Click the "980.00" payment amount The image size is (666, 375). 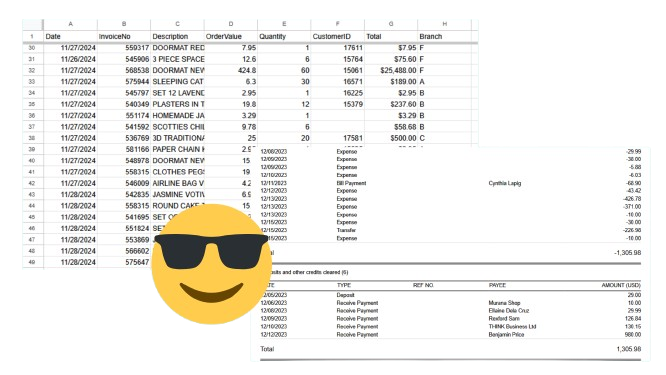[x=633, y=335]
